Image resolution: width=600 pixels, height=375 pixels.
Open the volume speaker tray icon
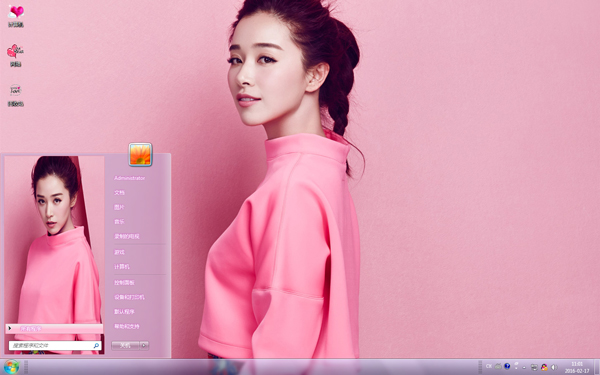[x=553, y=367]
